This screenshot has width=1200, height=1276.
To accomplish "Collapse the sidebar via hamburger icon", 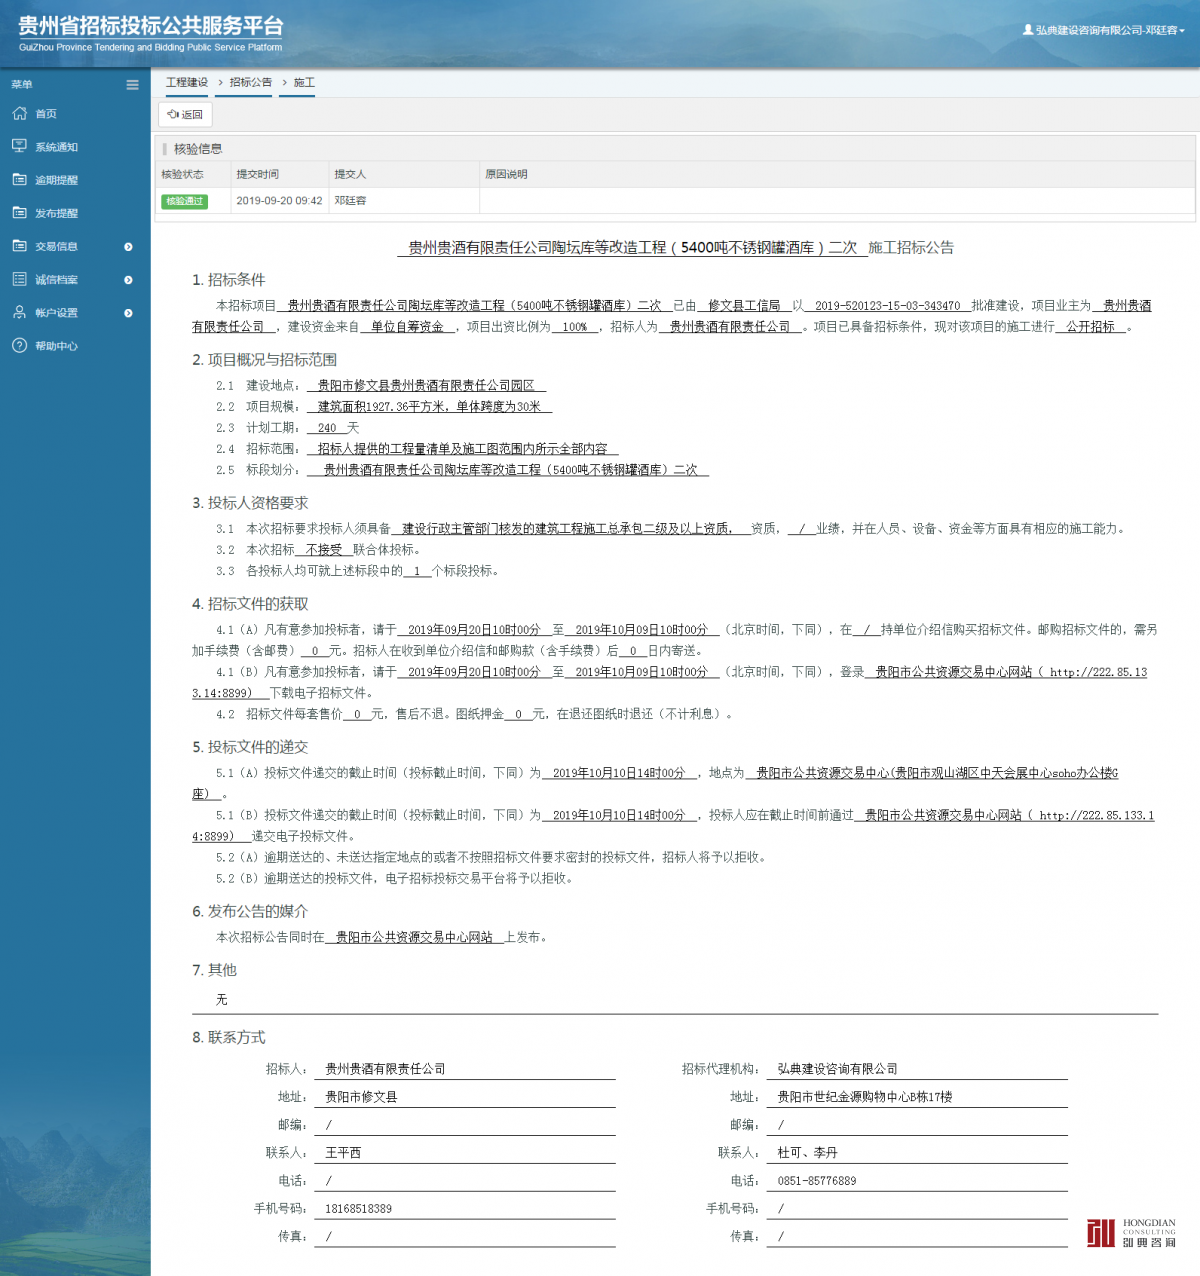I will click(132, 84).
